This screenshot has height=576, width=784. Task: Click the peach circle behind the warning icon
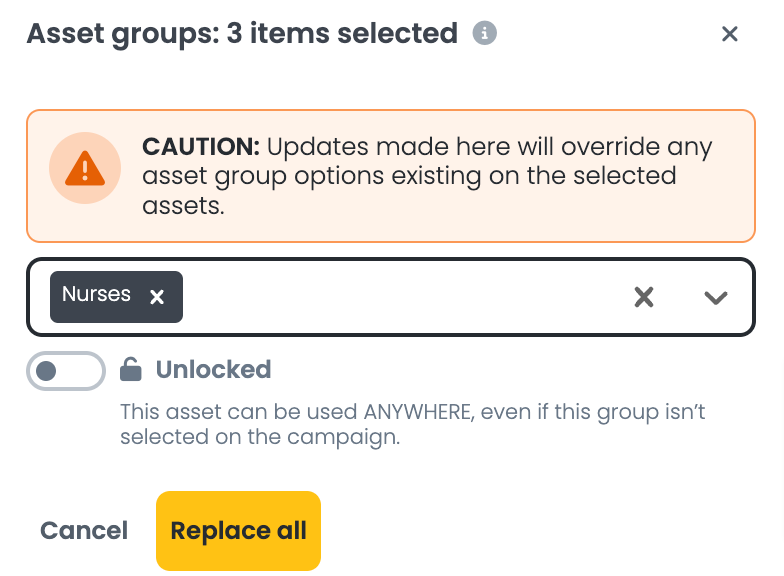pyautogui.click(x=85, y=168)
